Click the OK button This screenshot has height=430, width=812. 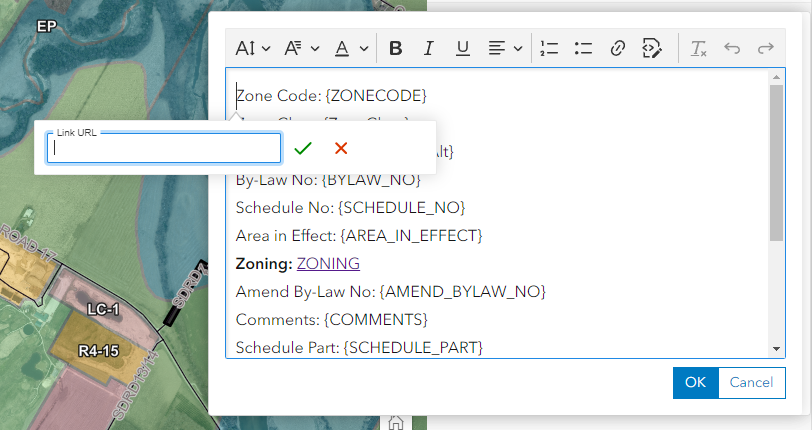pos(695,383)
